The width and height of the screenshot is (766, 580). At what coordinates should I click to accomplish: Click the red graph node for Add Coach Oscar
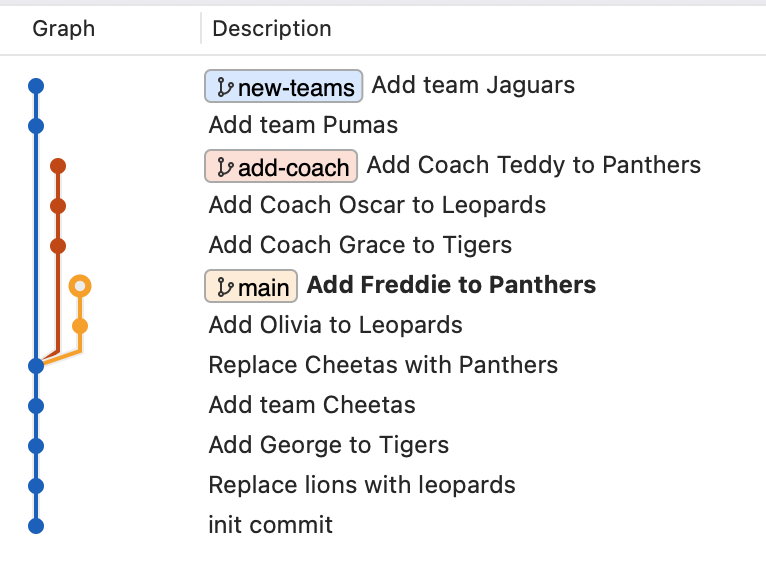(x=58, y=206)
